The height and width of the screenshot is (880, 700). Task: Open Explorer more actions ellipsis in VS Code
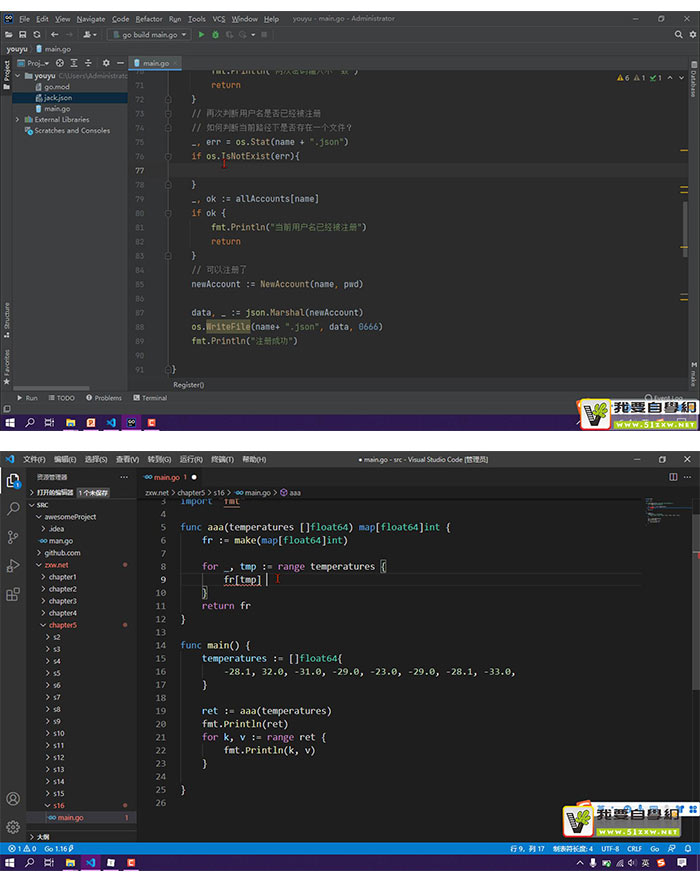coord(123,477)
